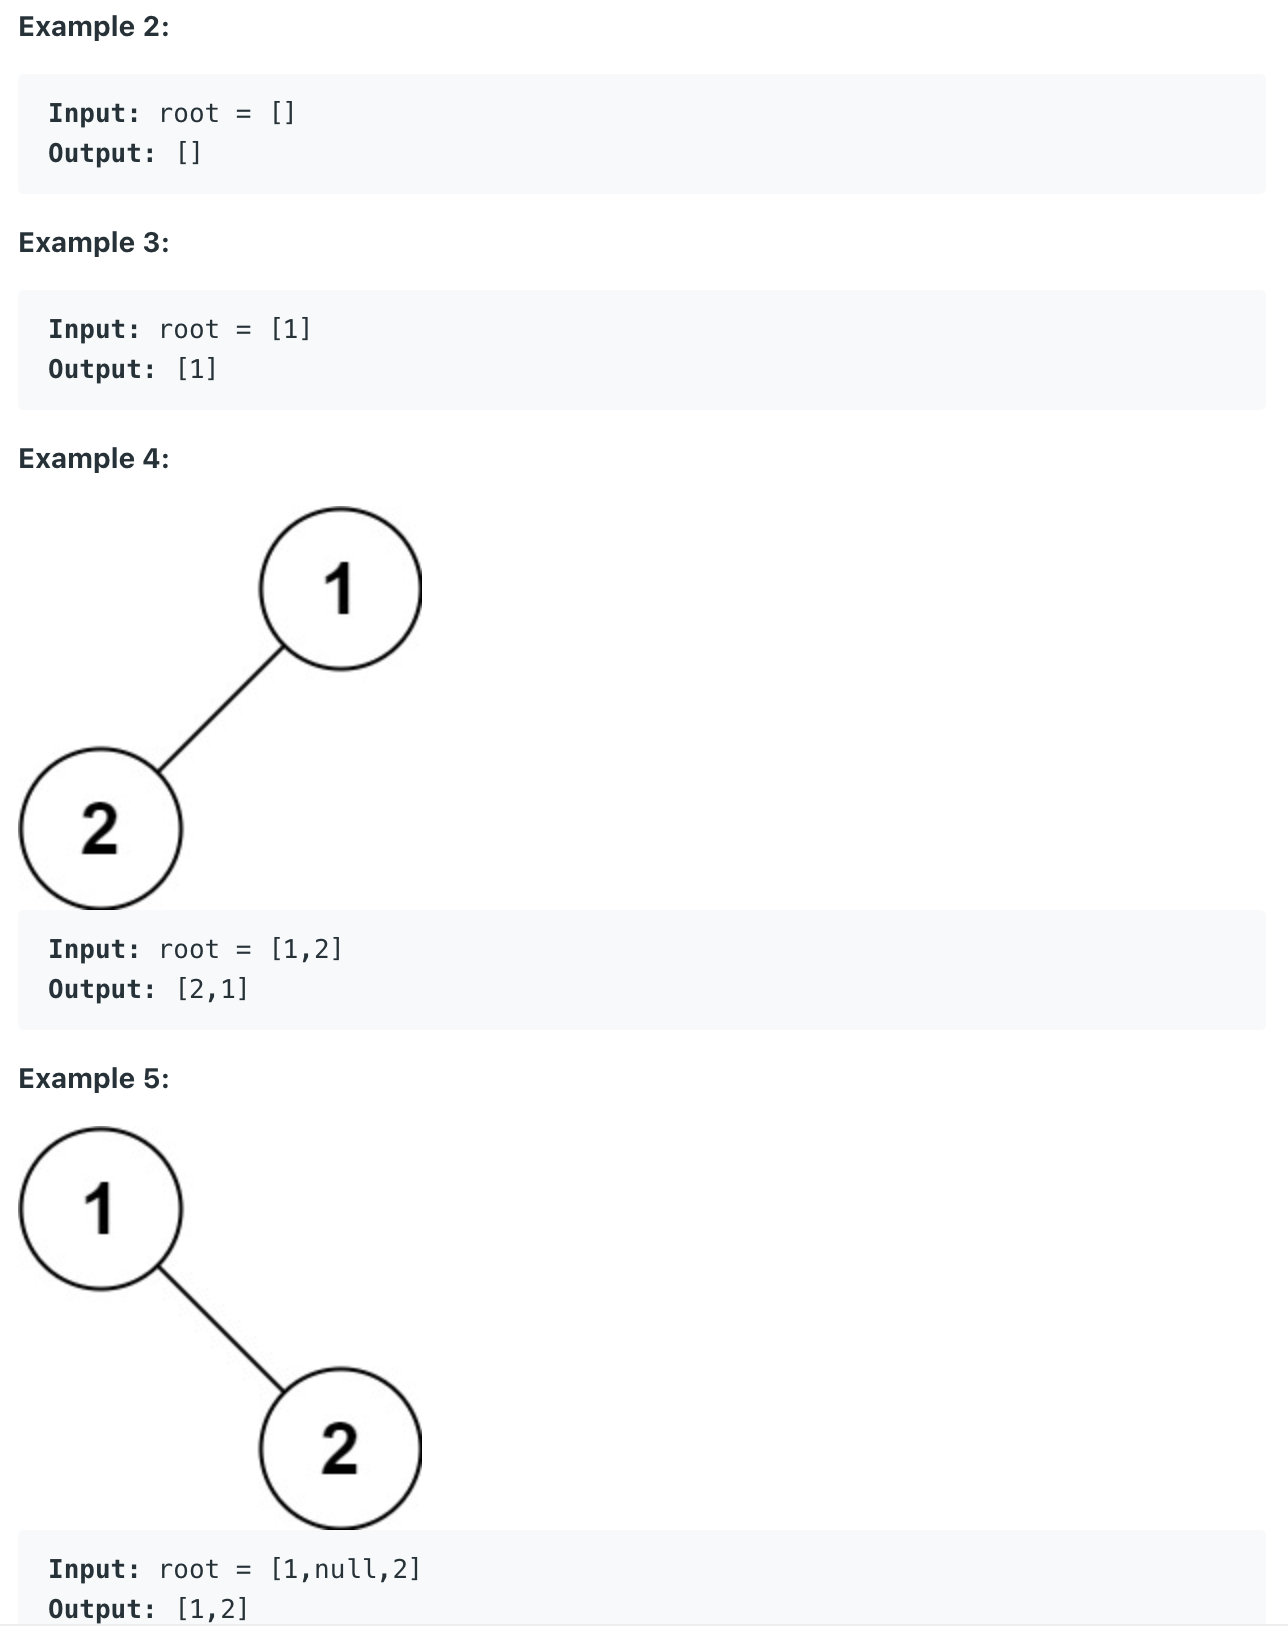Click the edge connecting nodes in Example 5

(x=220, y=1329)
